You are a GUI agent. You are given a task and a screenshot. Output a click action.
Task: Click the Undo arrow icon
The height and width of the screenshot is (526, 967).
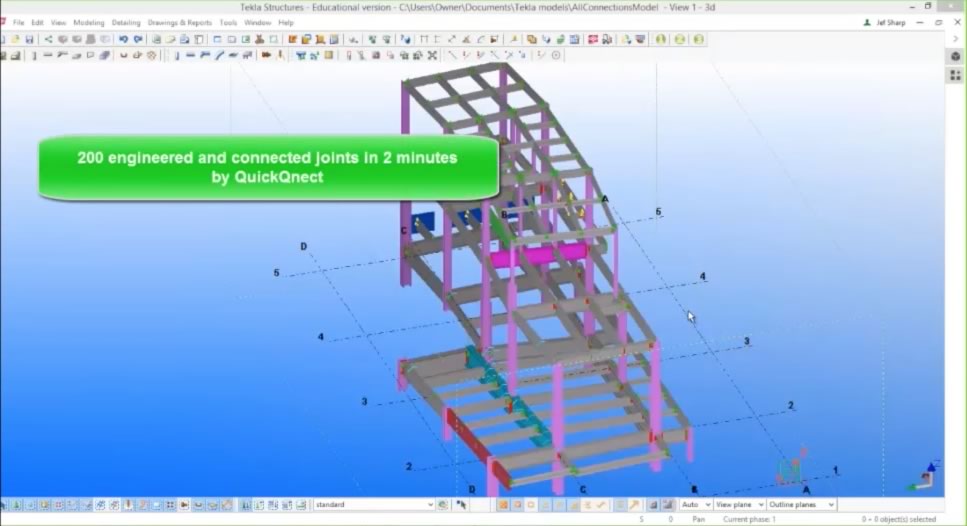(x=122, y=39)
